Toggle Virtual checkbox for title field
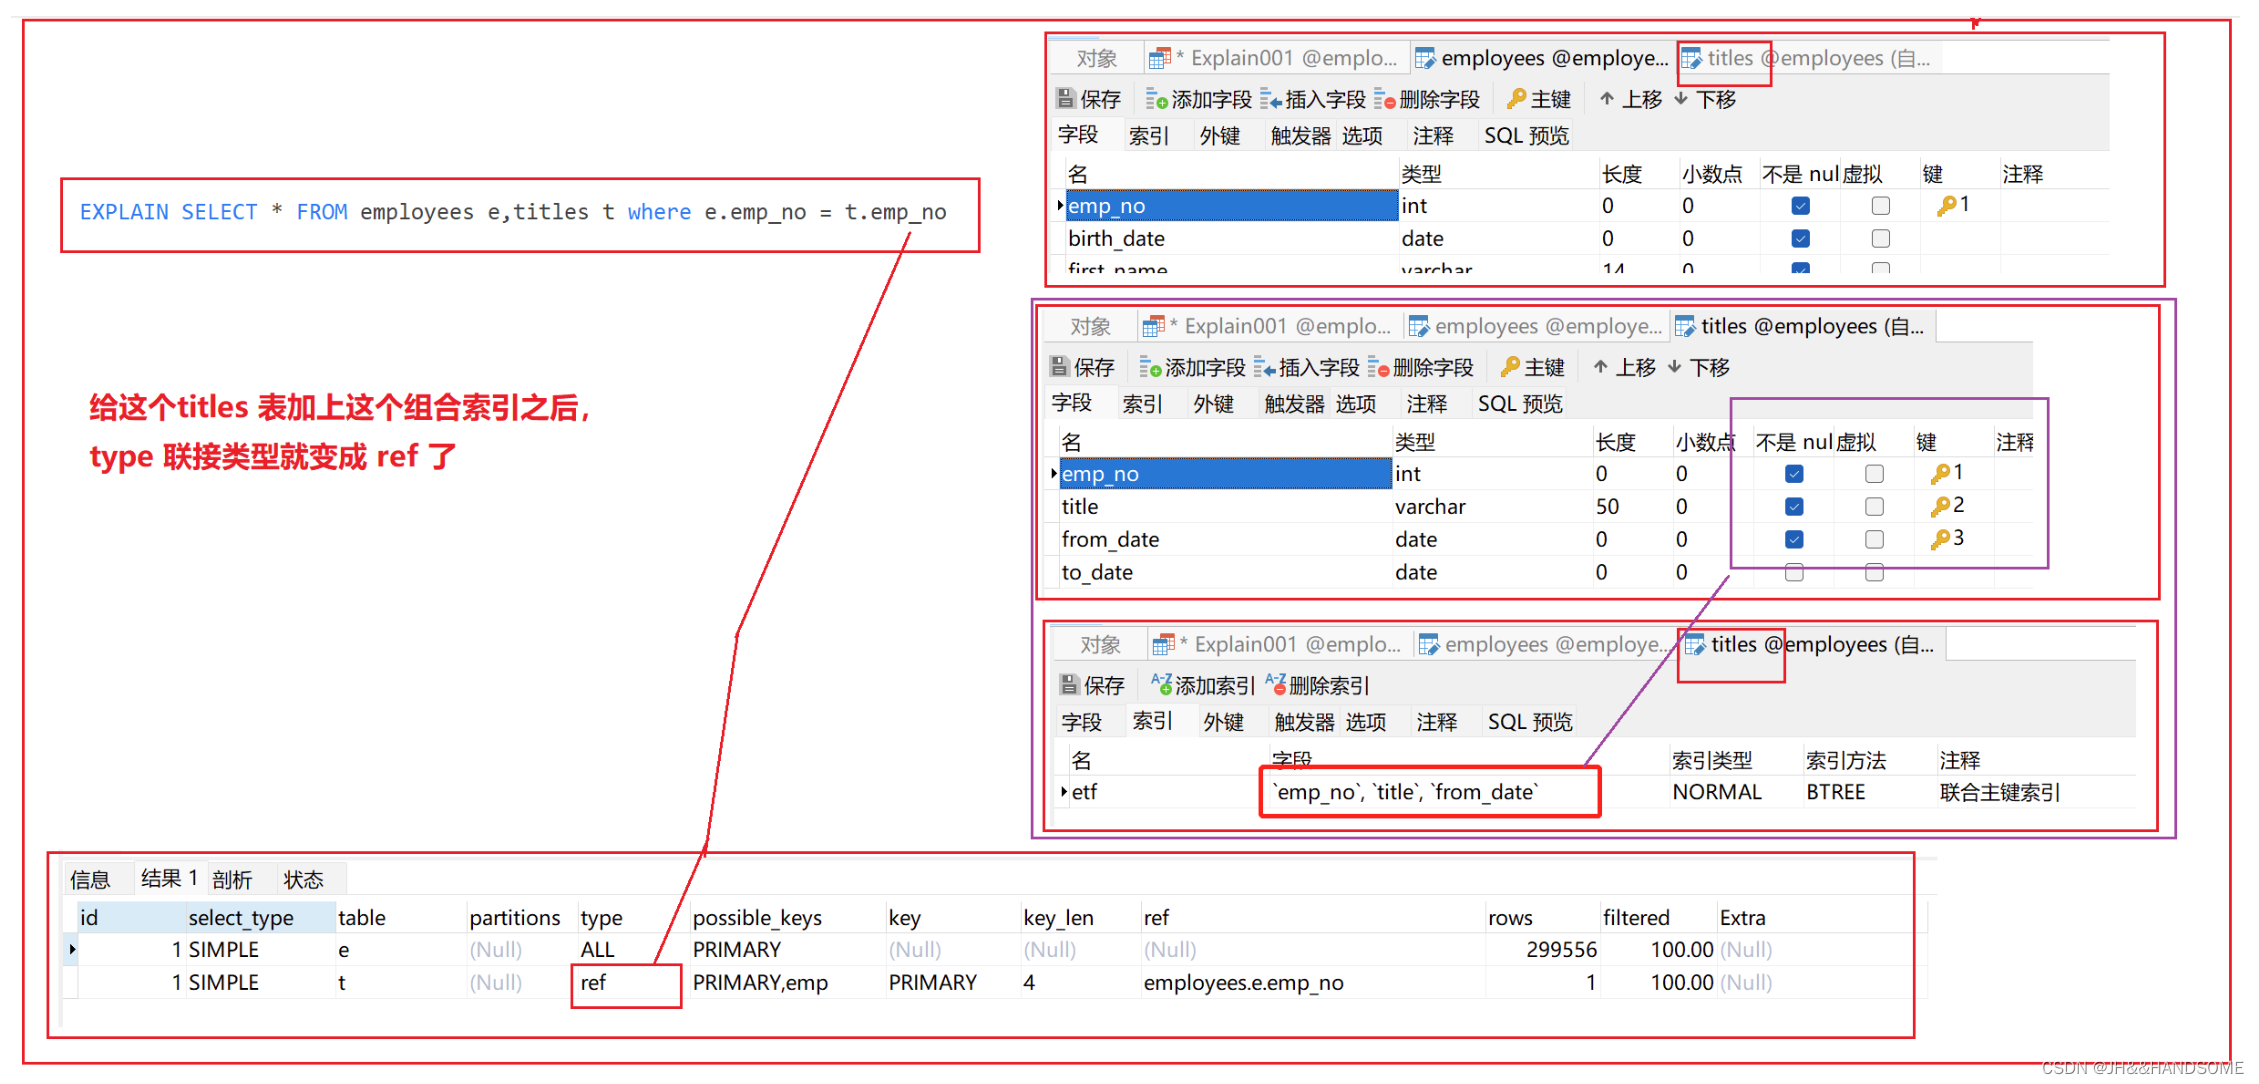The image size is (2259, 1084). tap(1874, 507)
